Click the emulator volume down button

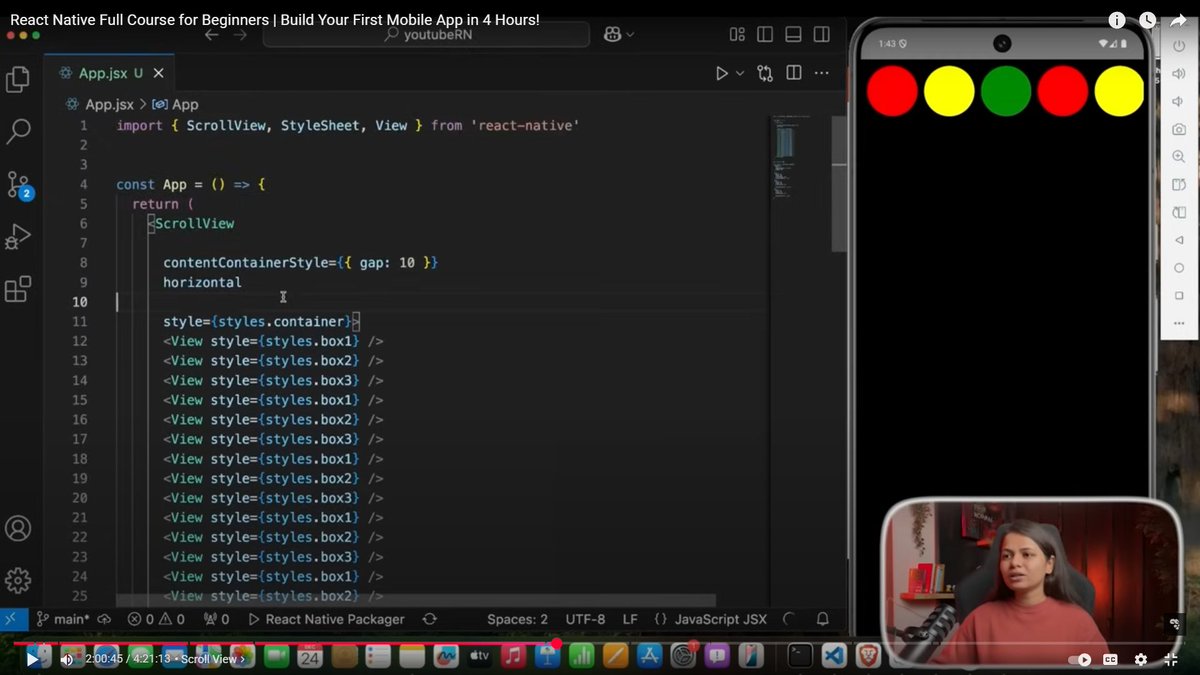point(1179,101)
